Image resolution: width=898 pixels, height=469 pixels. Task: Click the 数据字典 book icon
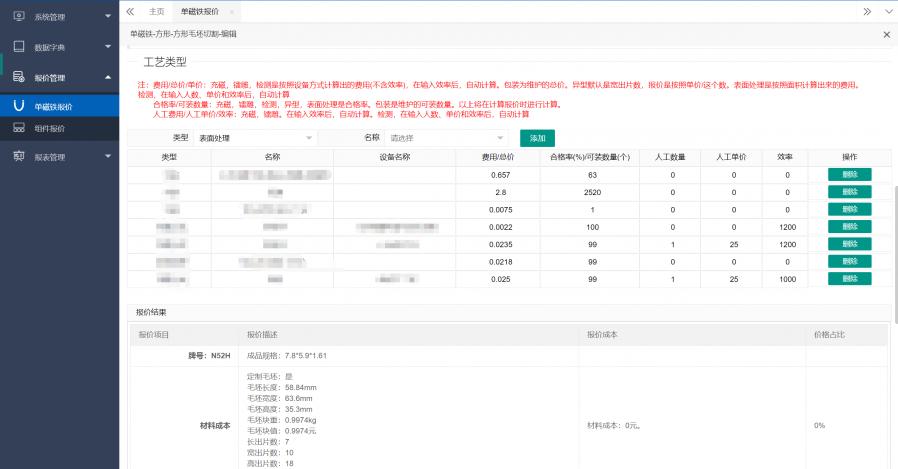click(18, 47)
